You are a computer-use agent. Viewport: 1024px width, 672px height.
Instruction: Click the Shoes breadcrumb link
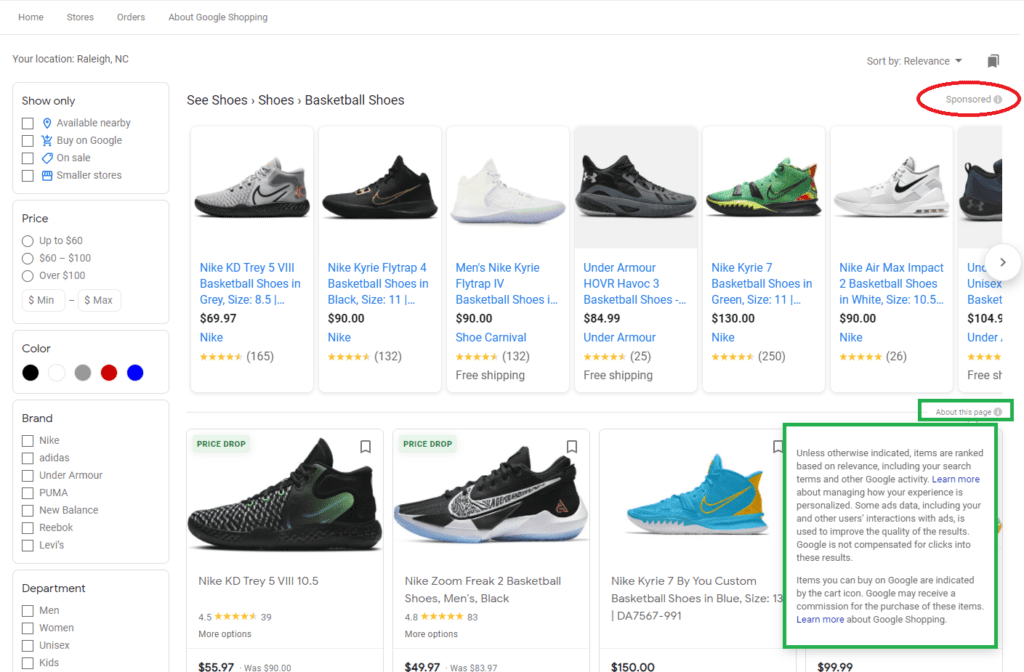pyautogui.click(x=276, y=100)
